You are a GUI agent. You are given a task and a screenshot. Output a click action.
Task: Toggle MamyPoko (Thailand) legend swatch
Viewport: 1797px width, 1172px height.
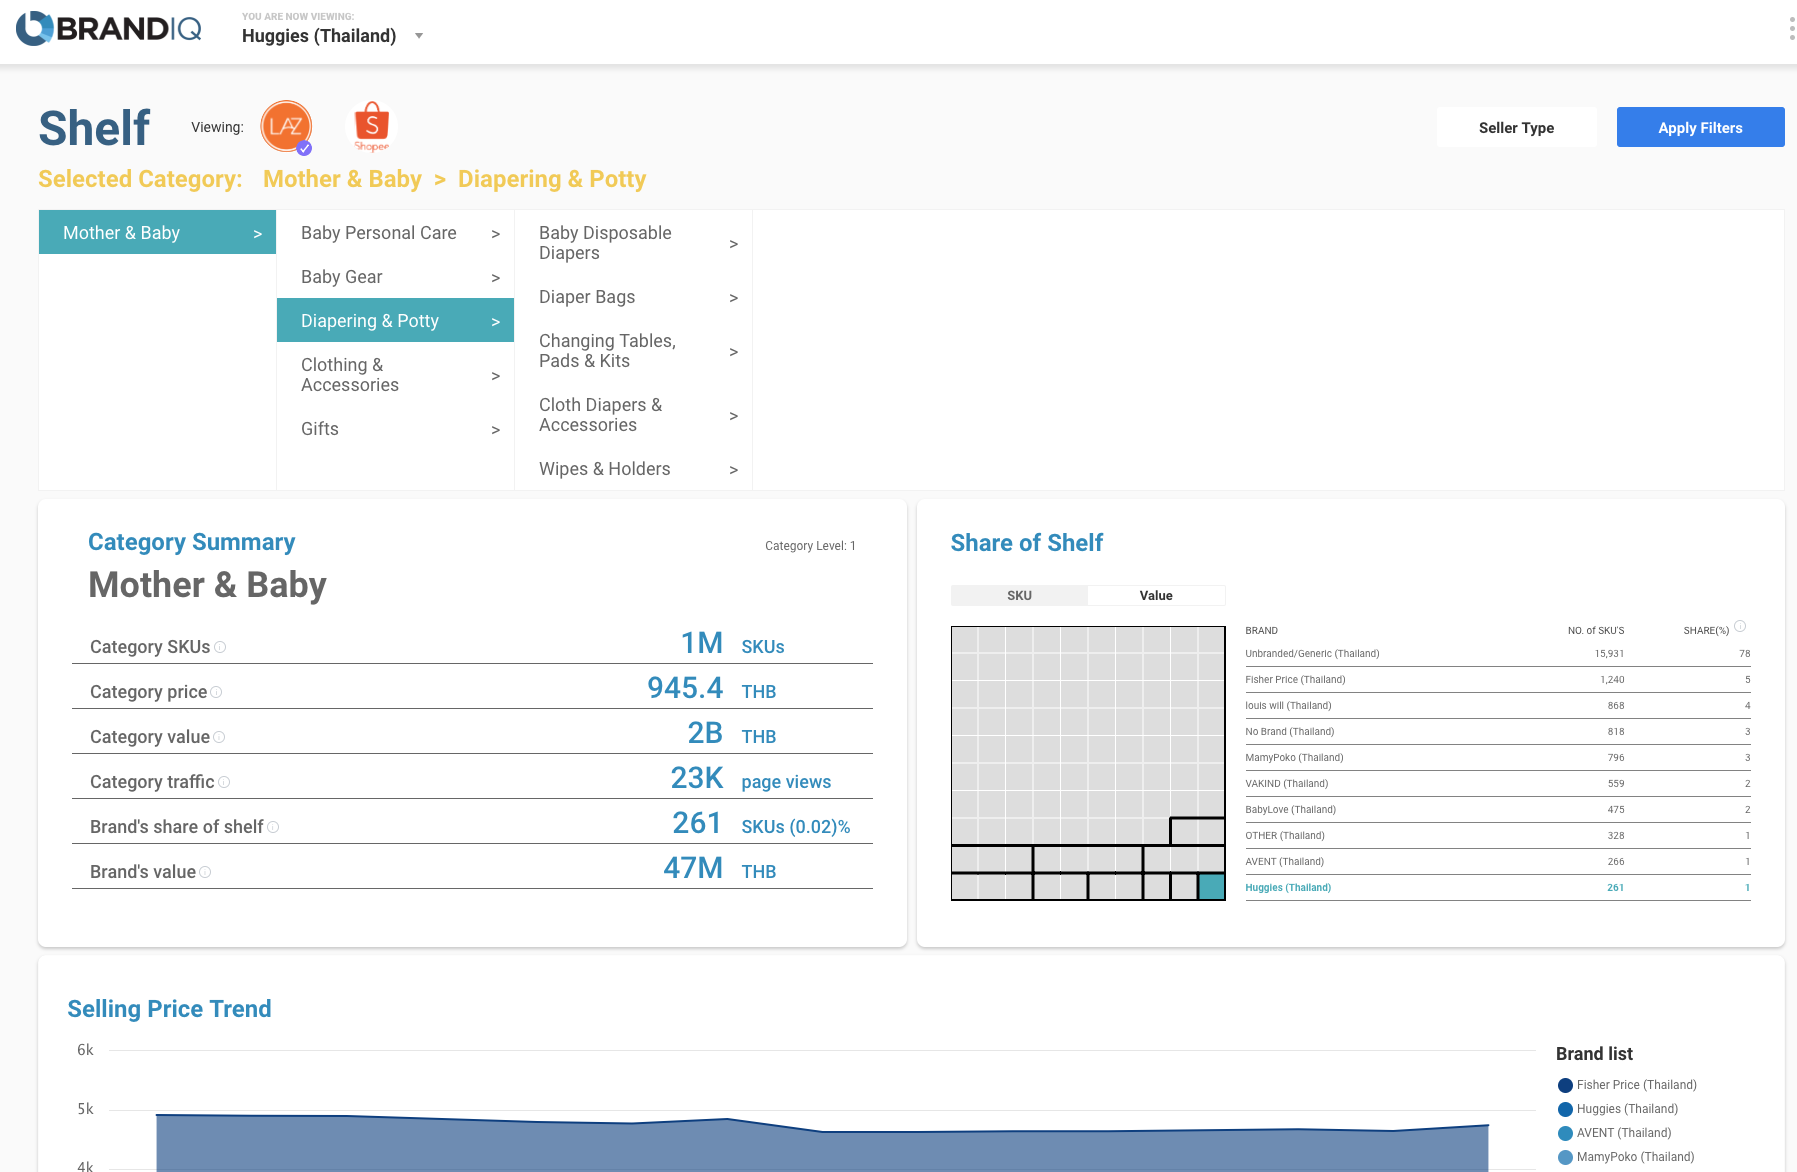pos(1565,1157)
